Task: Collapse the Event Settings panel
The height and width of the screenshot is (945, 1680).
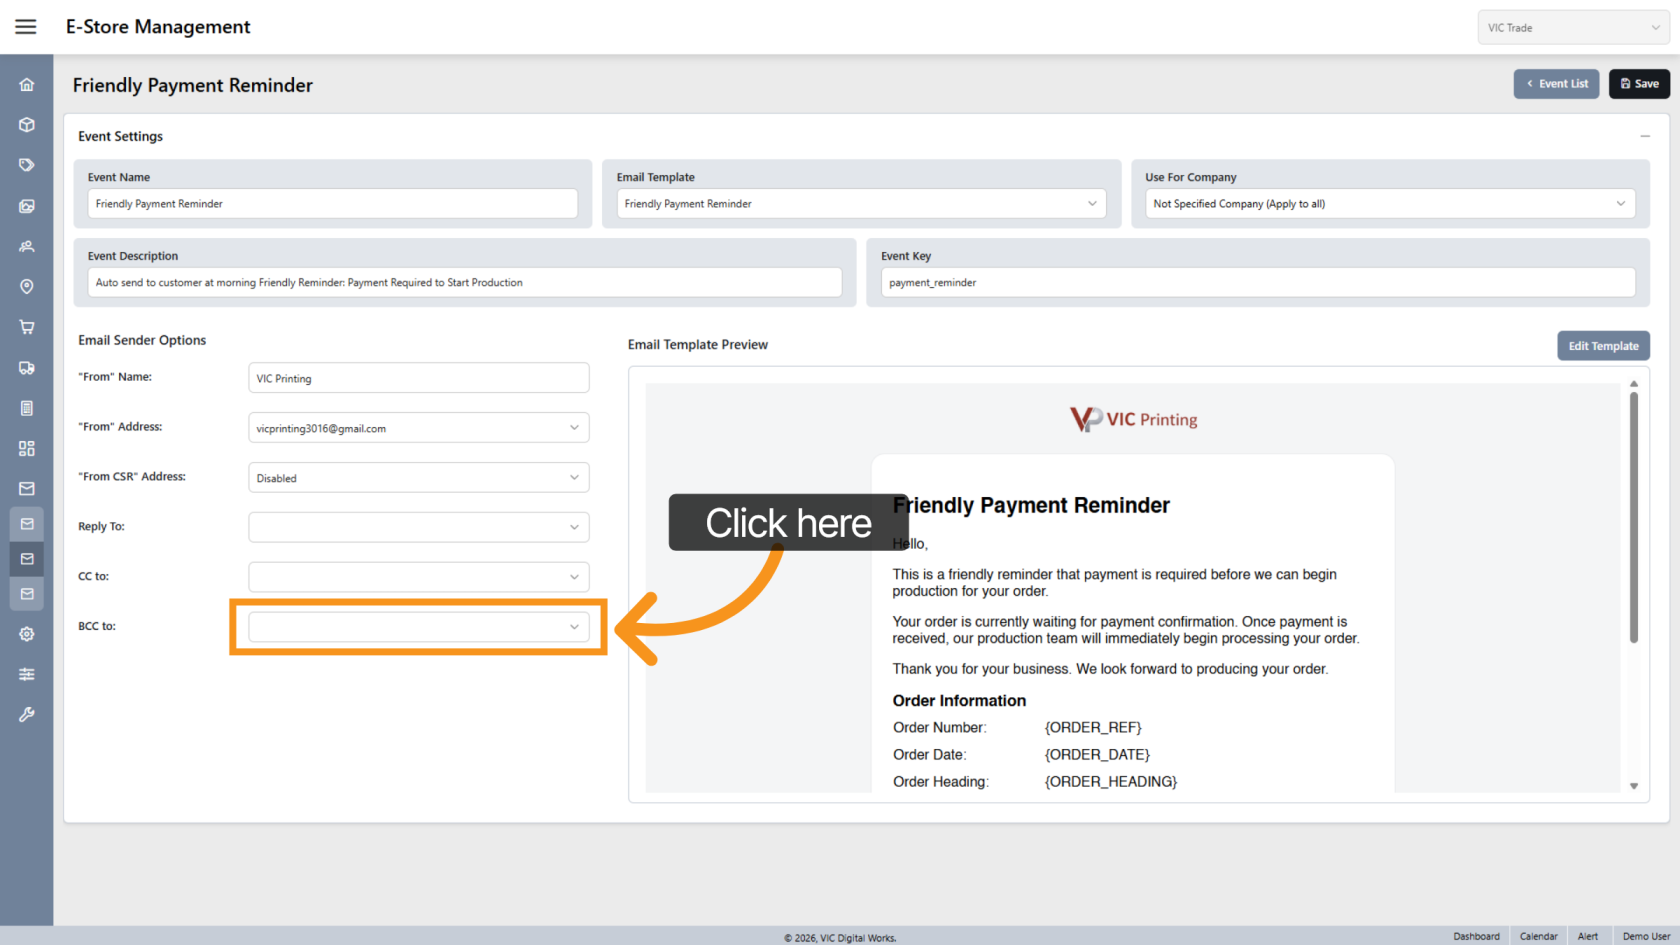Action: click(1645, 137)
